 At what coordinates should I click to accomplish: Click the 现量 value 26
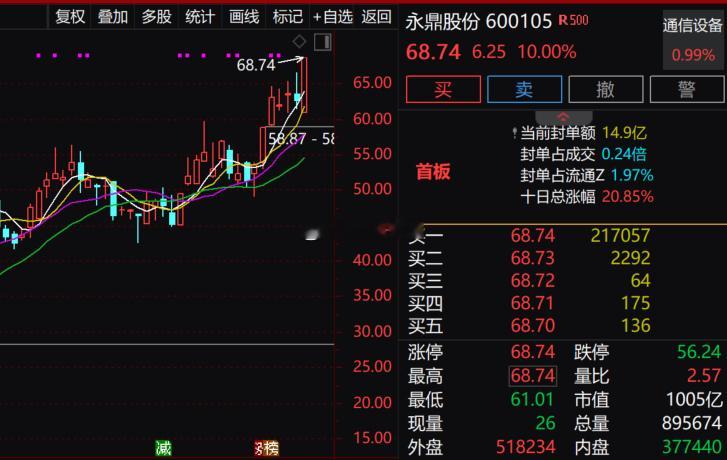point(545,423)
